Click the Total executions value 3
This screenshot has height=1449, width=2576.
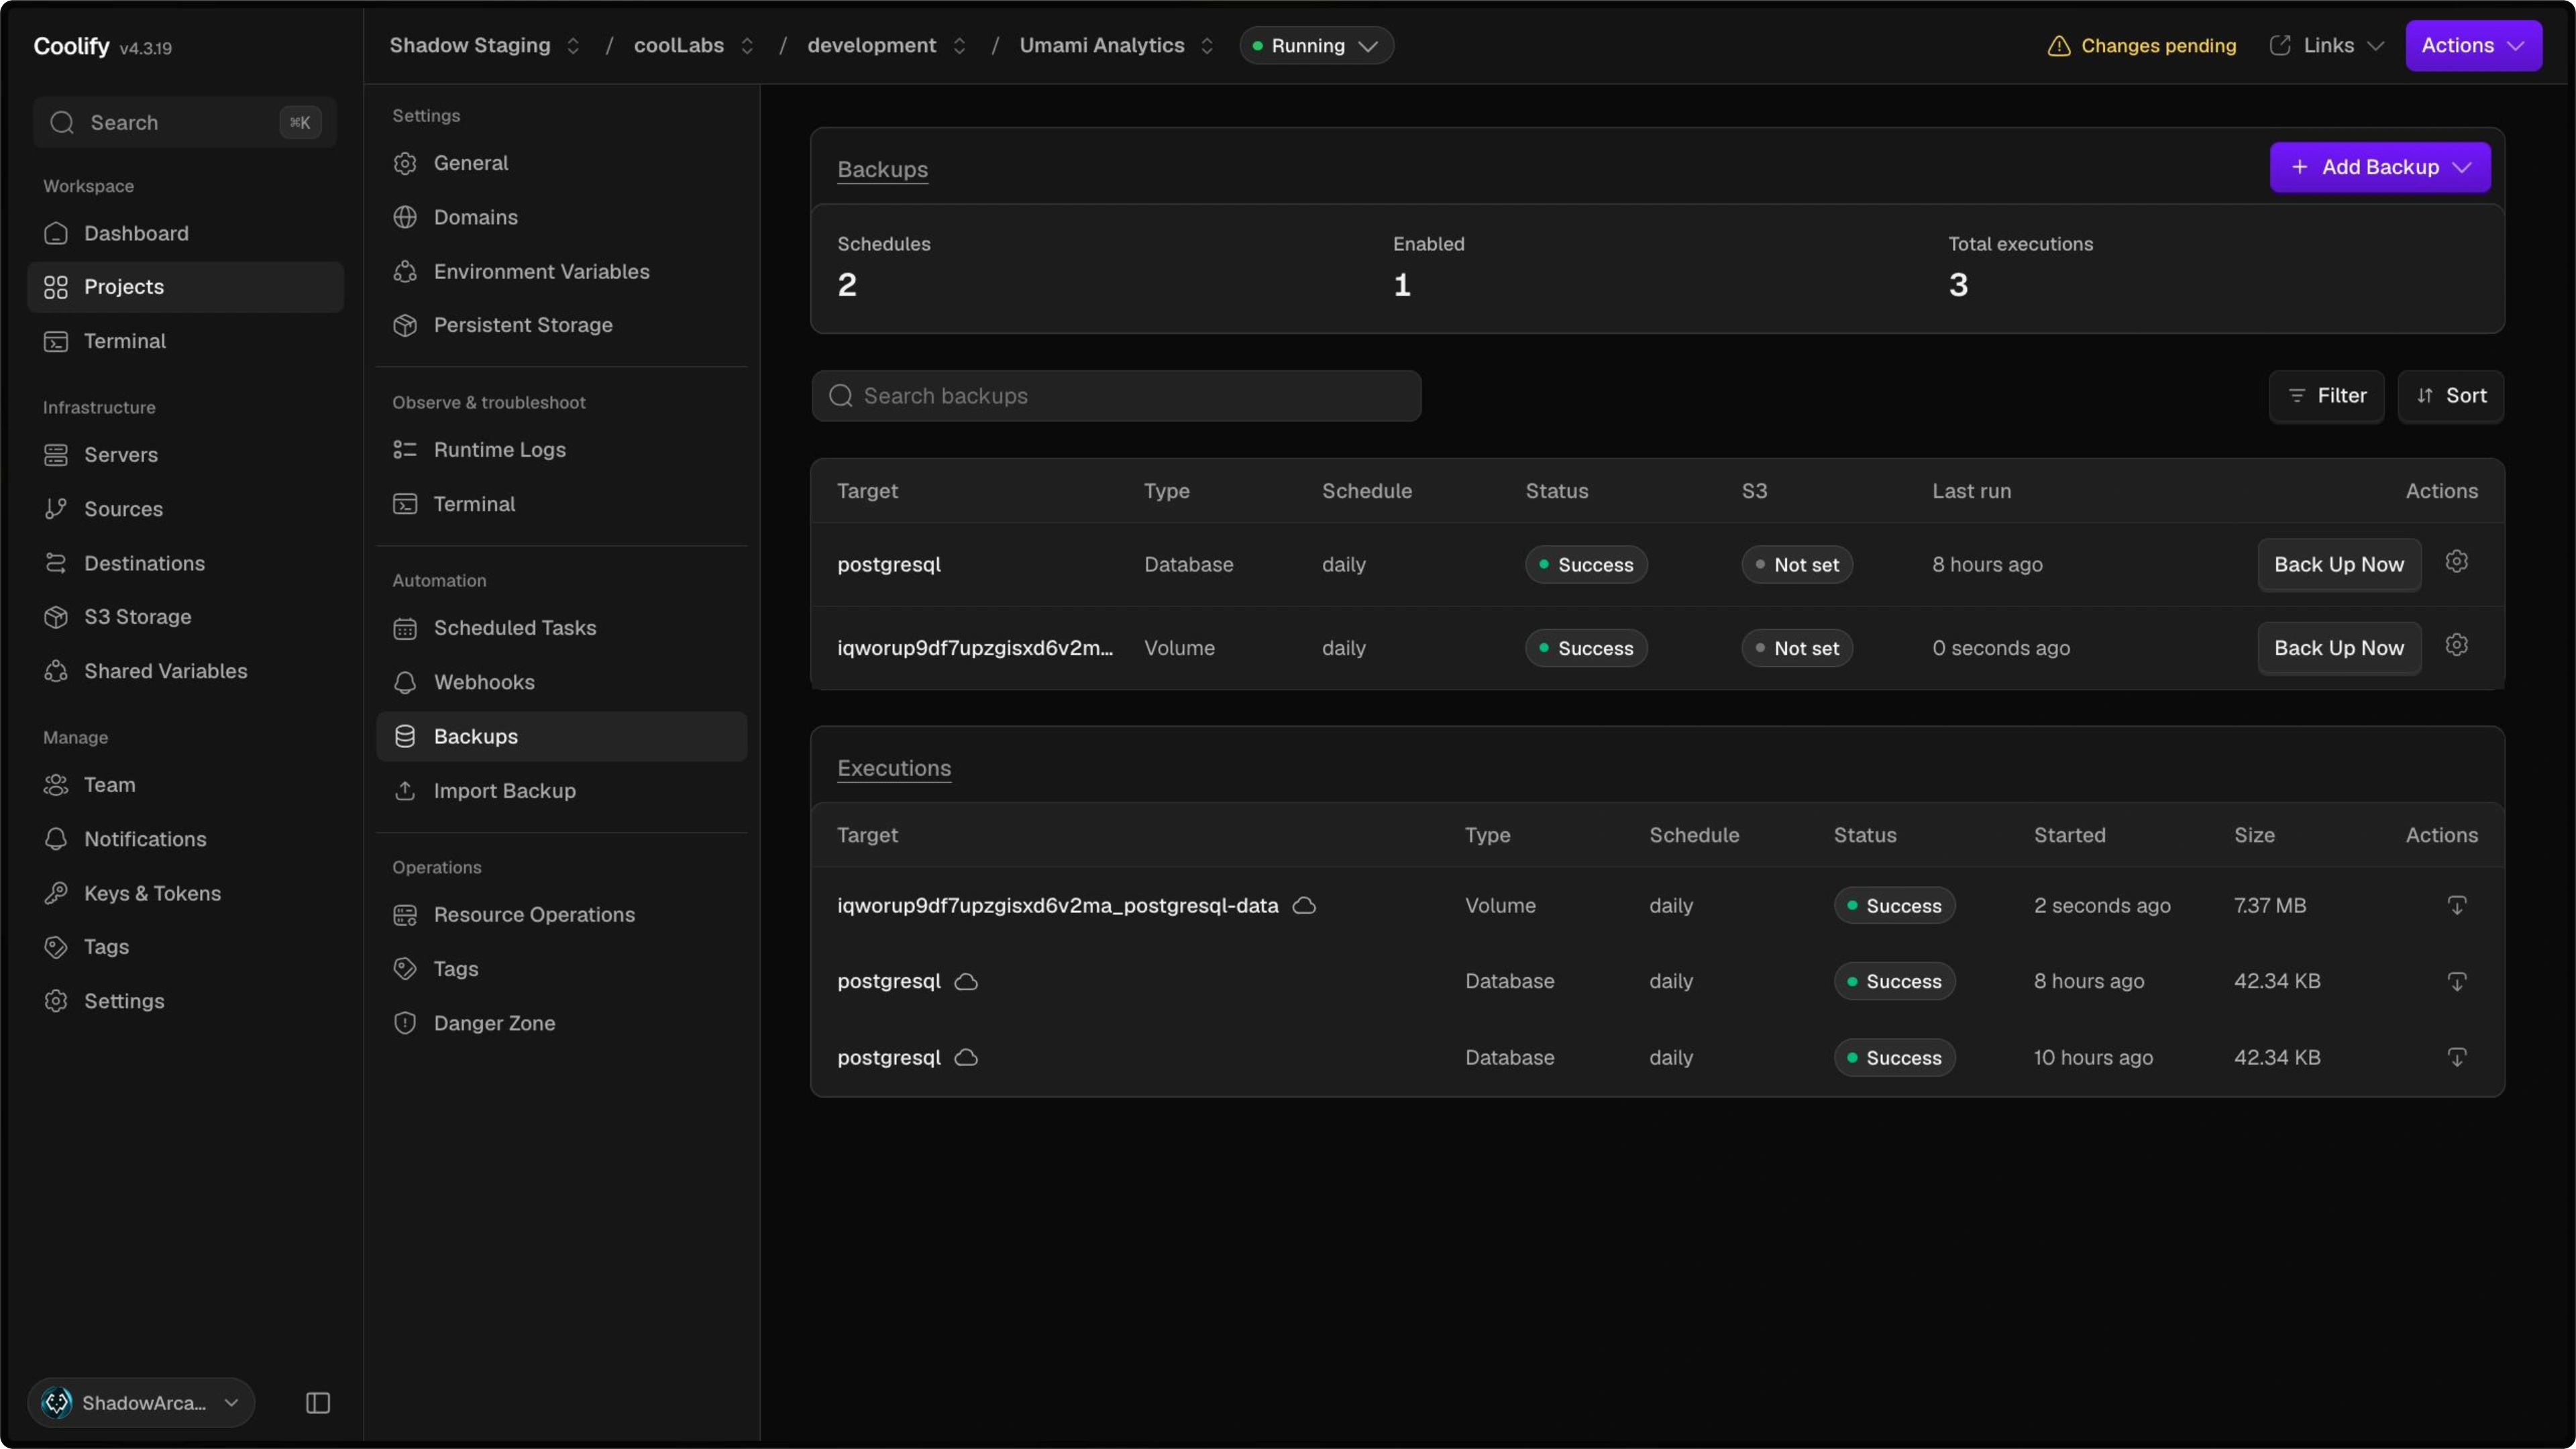click(1958, 285)
